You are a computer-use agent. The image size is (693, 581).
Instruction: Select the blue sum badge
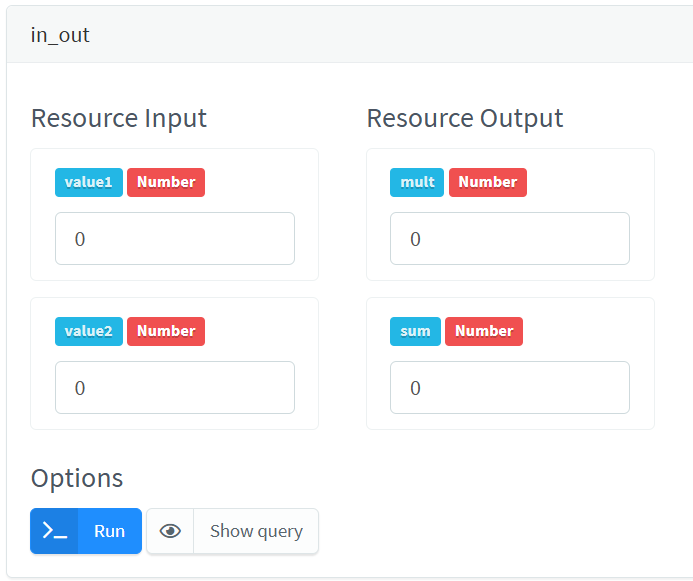click(415, 331)
